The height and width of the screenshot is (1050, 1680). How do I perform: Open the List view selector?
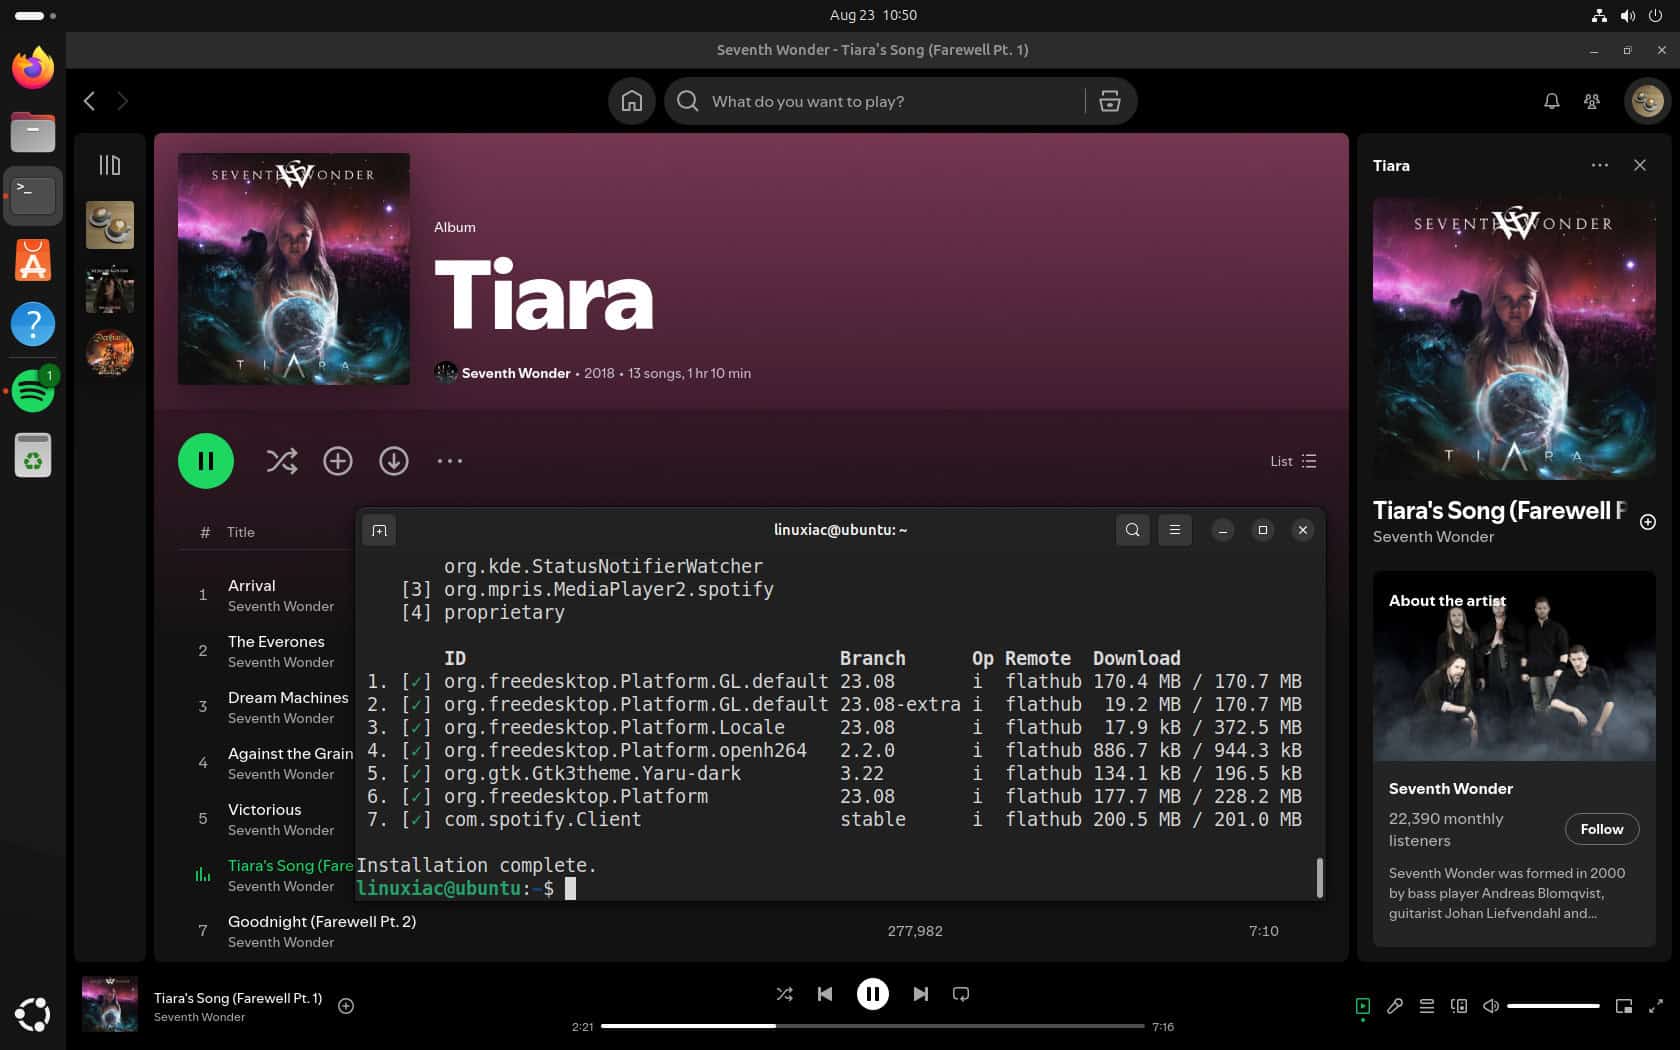coord(1292,461)
